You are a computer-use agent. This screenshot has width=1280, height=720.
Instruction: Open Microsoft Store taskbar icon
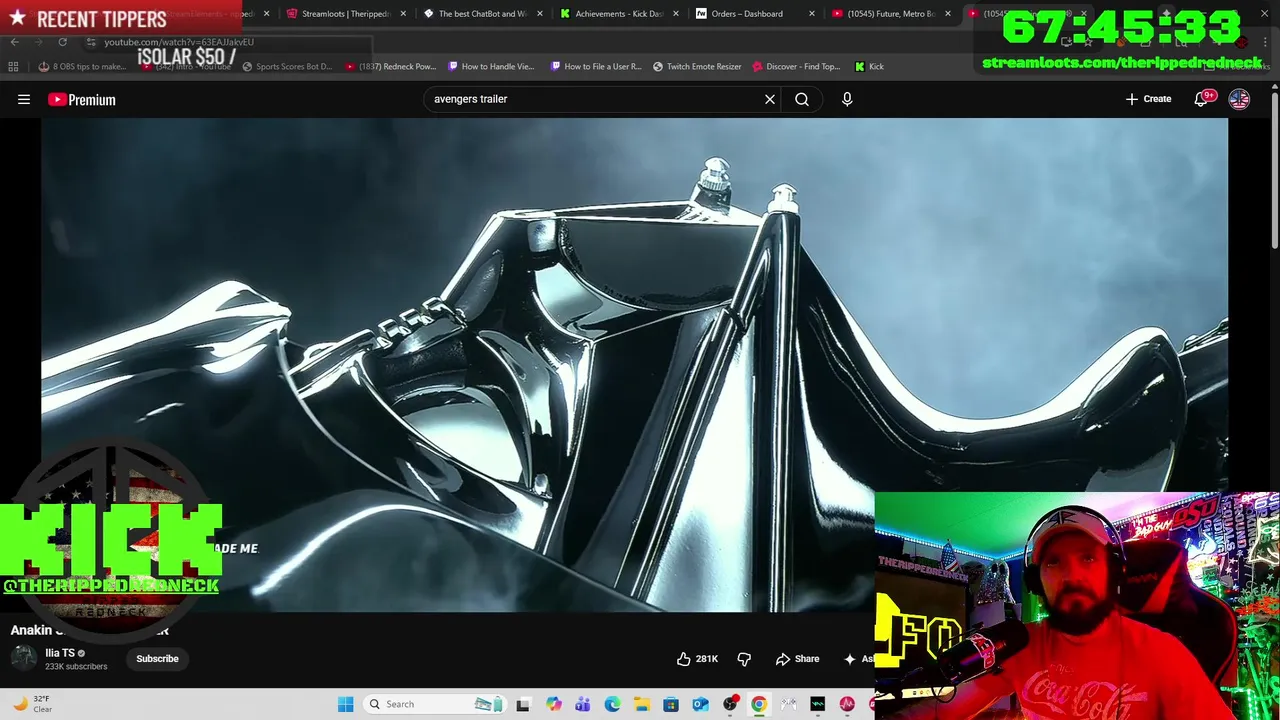click(x=671, y=704)
